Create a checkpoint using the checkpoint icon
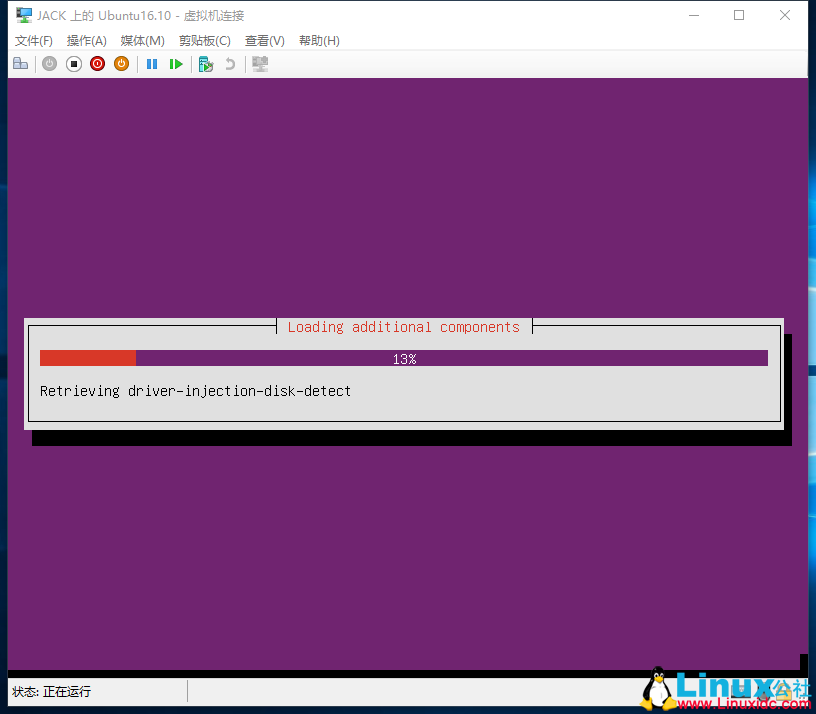Image resolution: width=816 pixels, height=714 pixels. tap(205, 63)
